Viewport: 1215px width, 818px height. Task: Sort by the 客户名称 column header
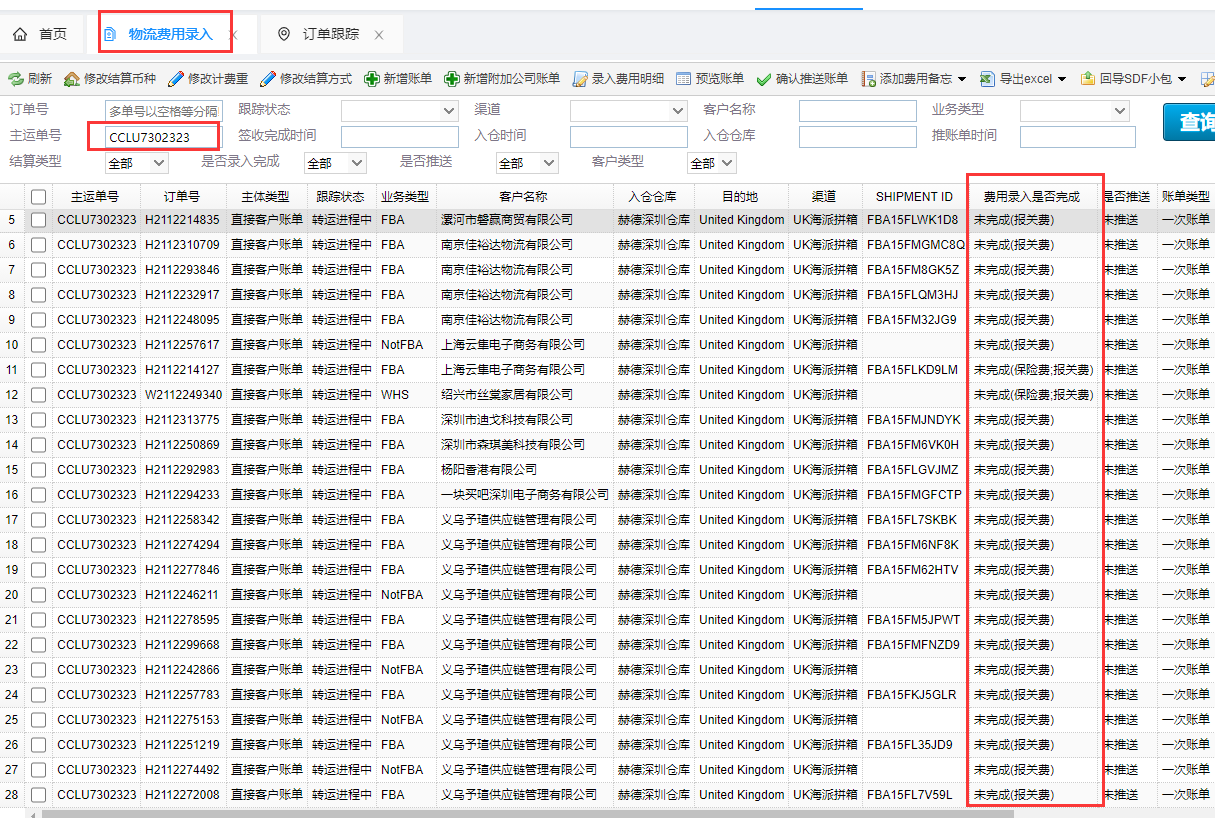pyautogui.click(x=524, y=197)
